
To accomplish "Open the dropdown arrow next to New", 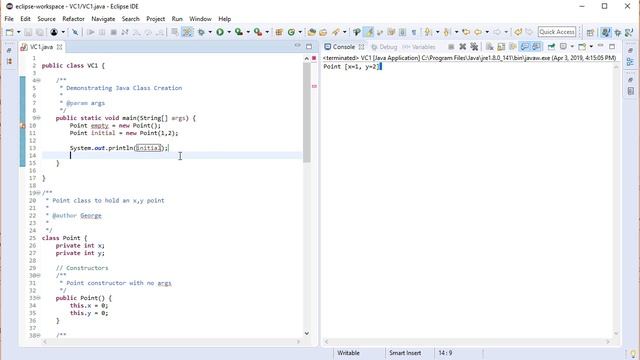I will tap(18, 32).
